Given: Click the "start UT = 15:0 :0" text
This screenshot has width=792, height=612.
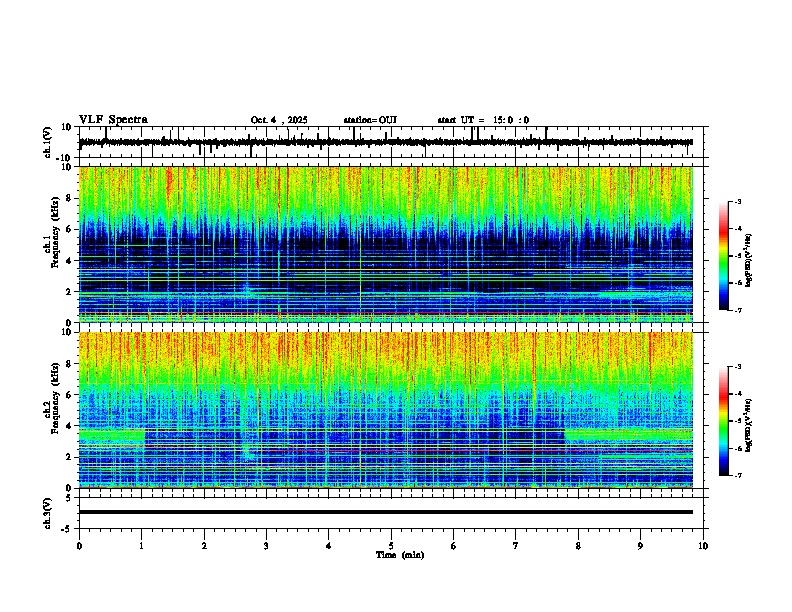Looking at the screenshot, I should click(483, 120).
